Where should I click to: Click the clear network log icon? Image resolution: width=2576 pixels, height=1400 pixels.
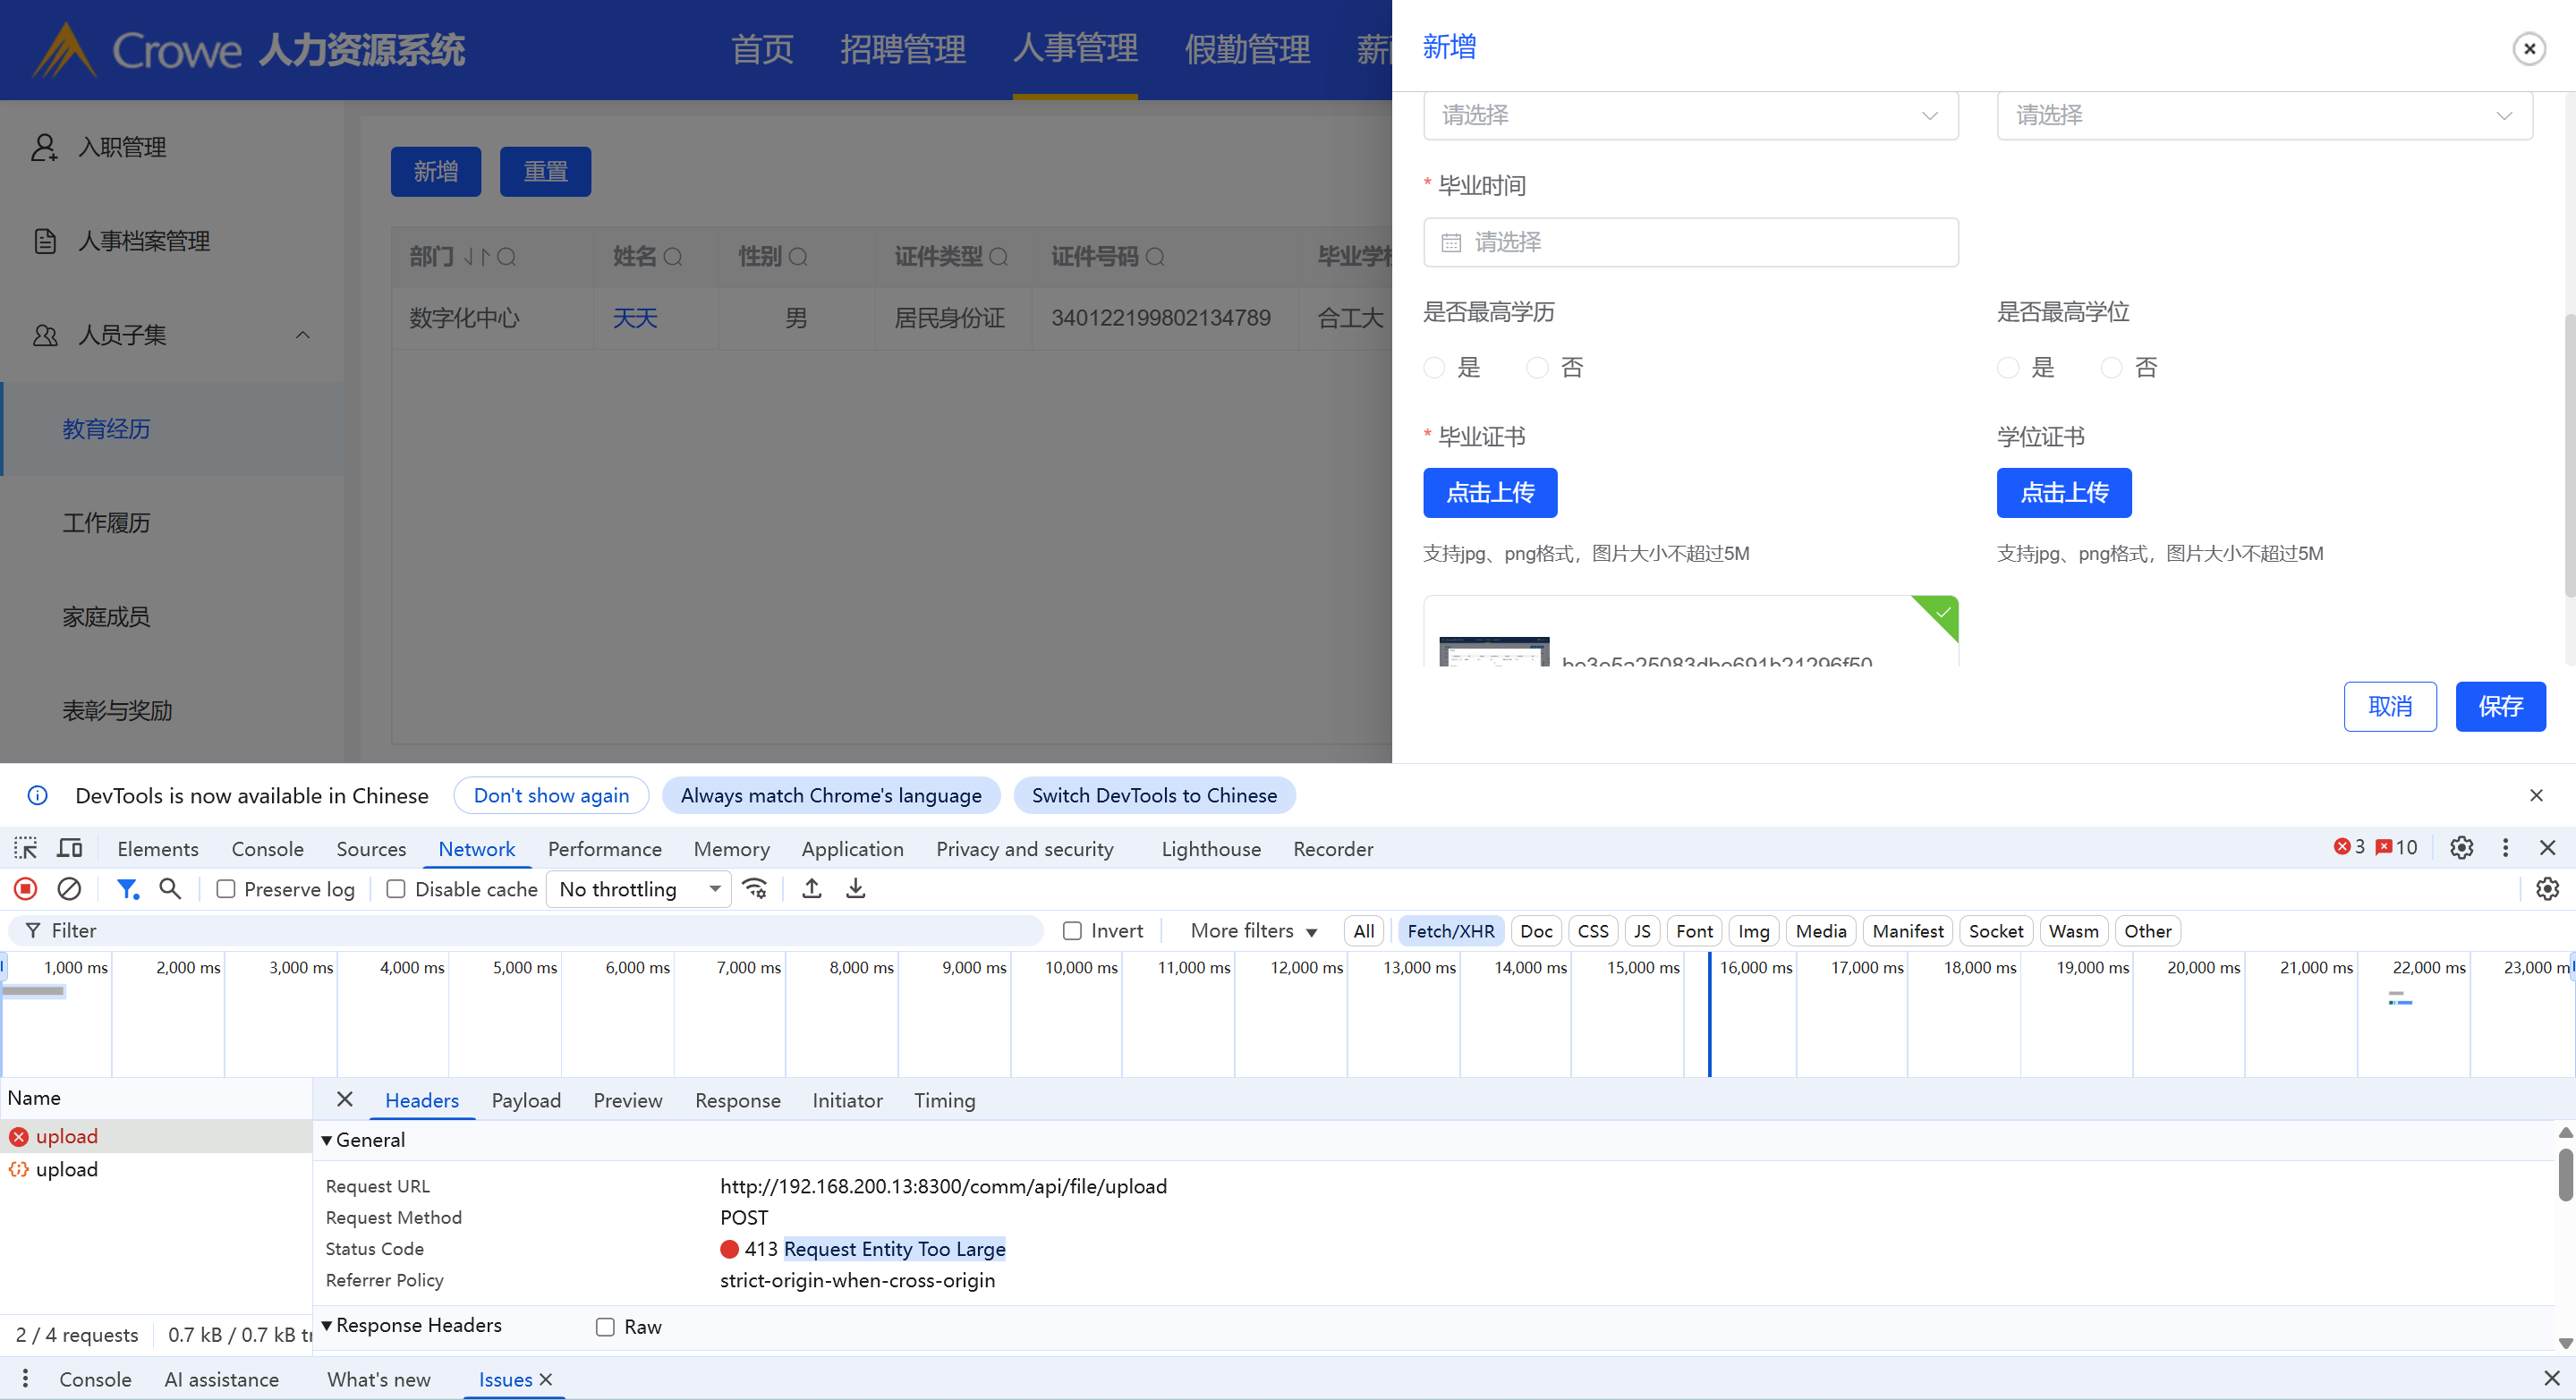pyautogui.click(x=69, y=888)
